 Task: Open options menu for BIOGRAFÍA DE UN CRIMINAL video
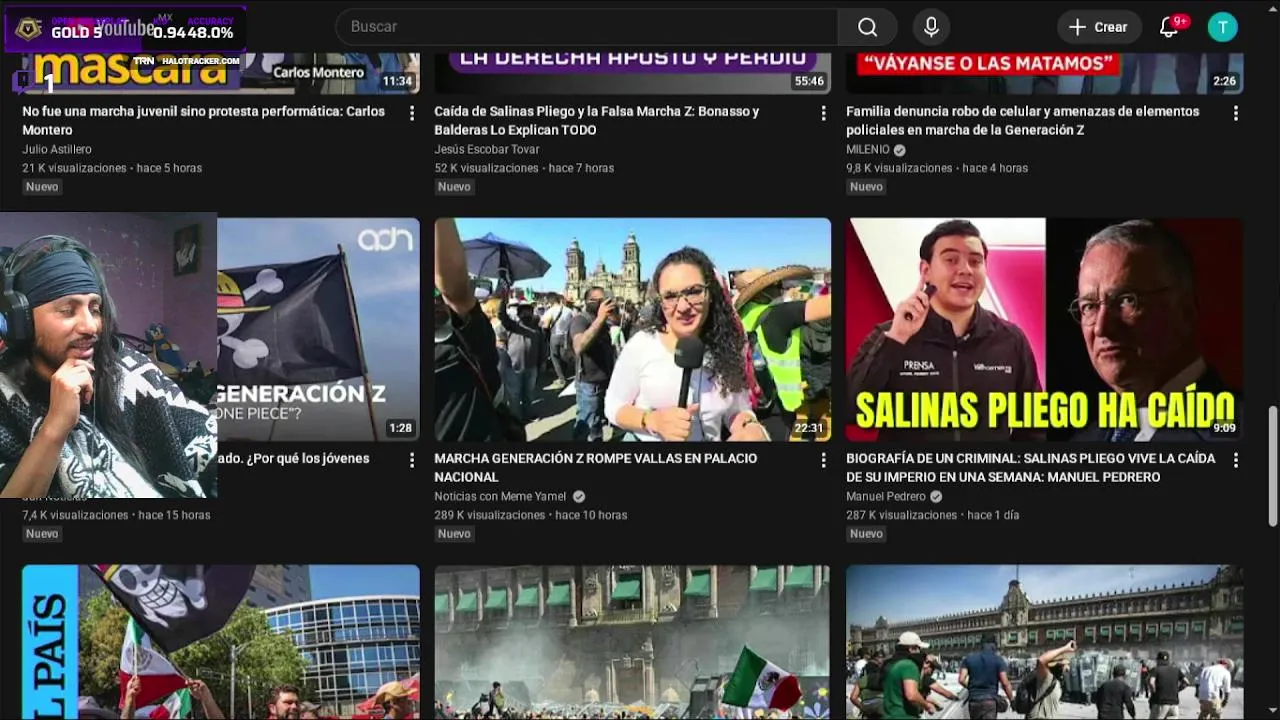[1235, 460]
